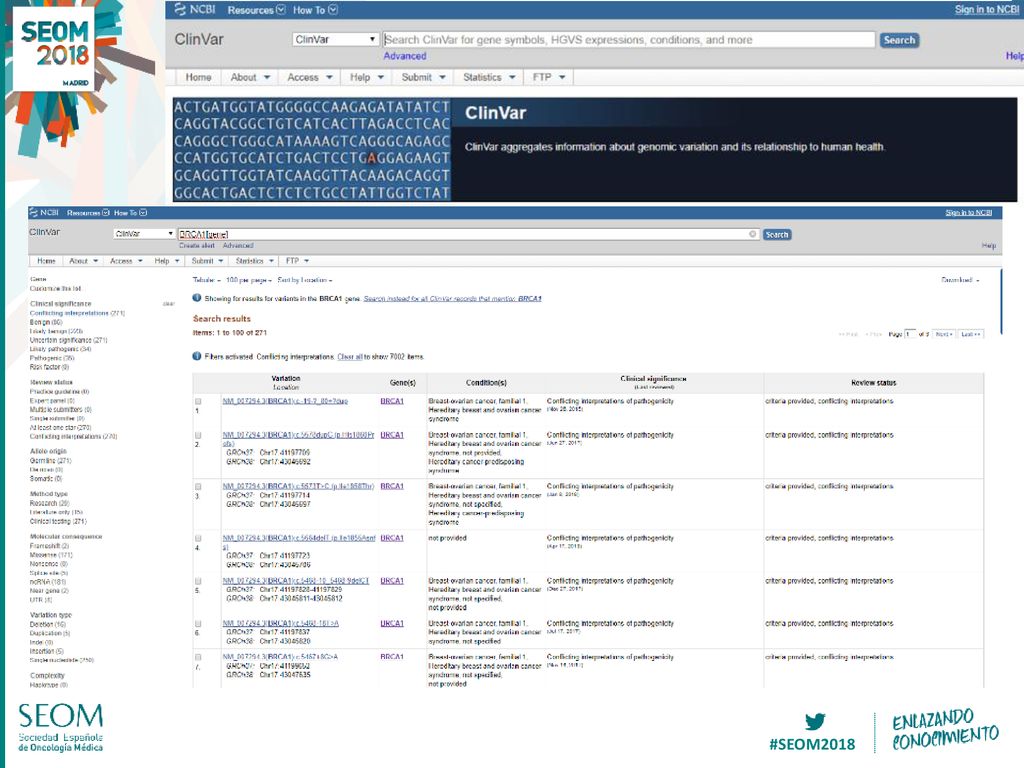Open the BRCA1 gene link in result row 1
The image size is (1024, 768).
(x=392, y=401)
